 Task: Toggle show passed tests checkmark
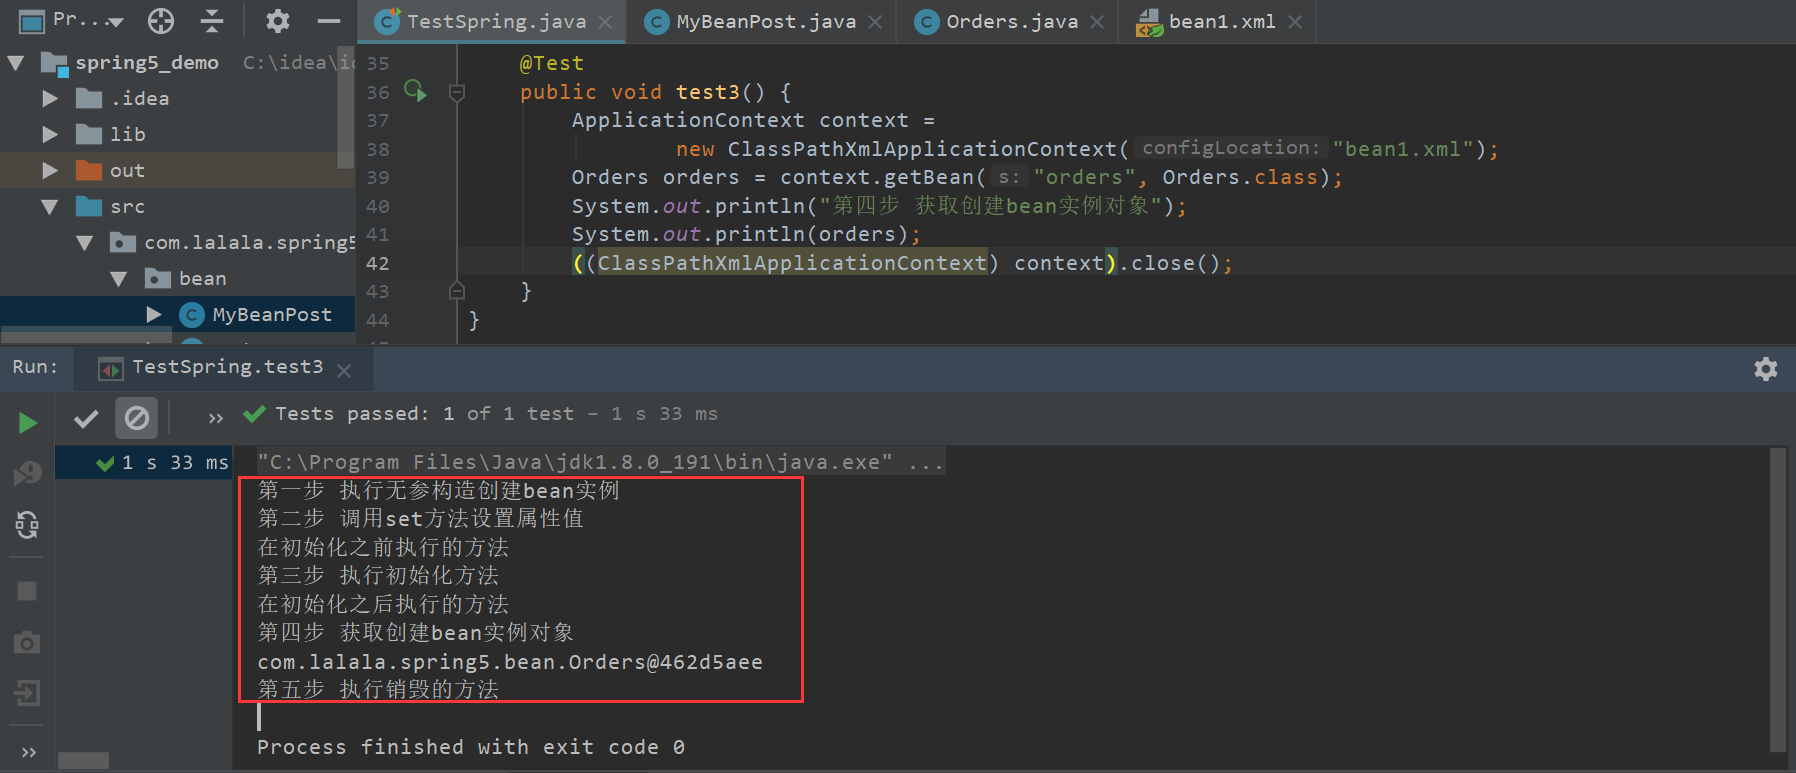coord(86,418)
